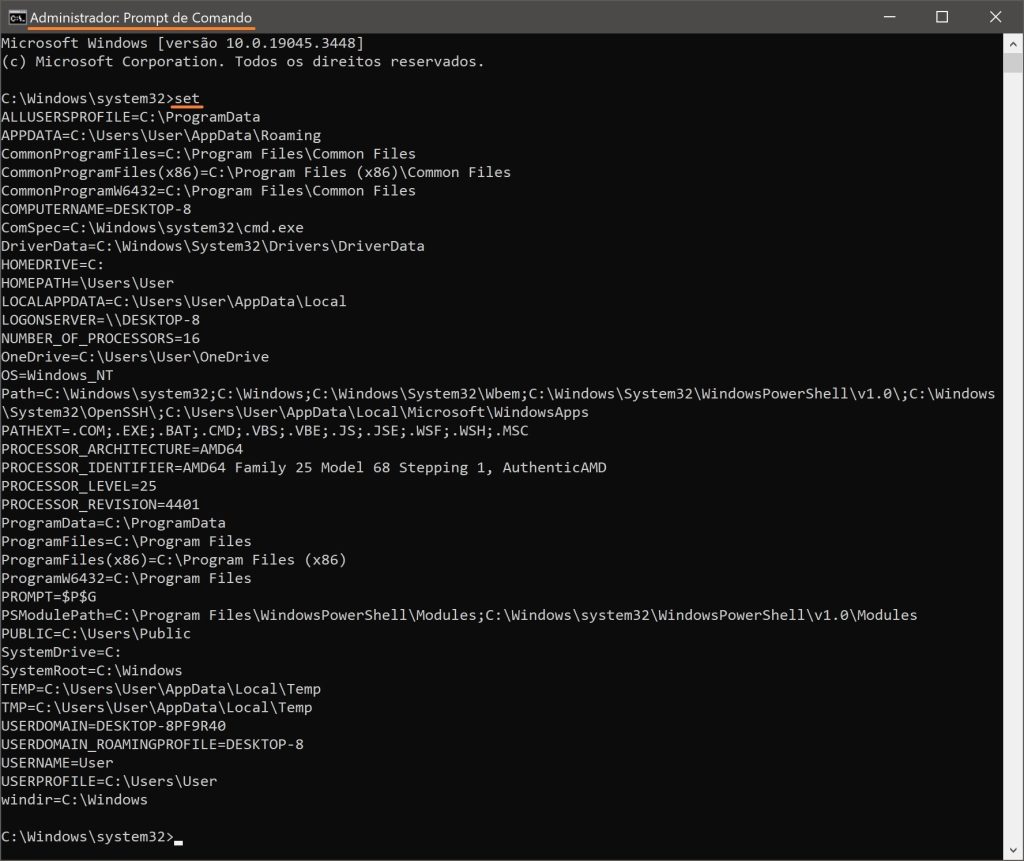Maximize the Command Prompt window

click(x=941, y=17)
